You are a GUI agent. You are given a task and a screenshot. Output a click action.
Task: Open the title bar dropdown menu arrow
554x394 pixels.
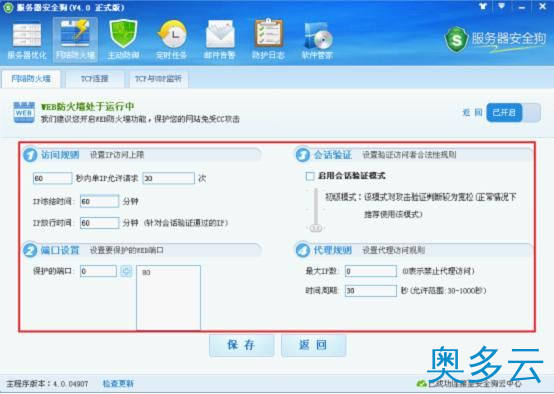pos(501,6)
